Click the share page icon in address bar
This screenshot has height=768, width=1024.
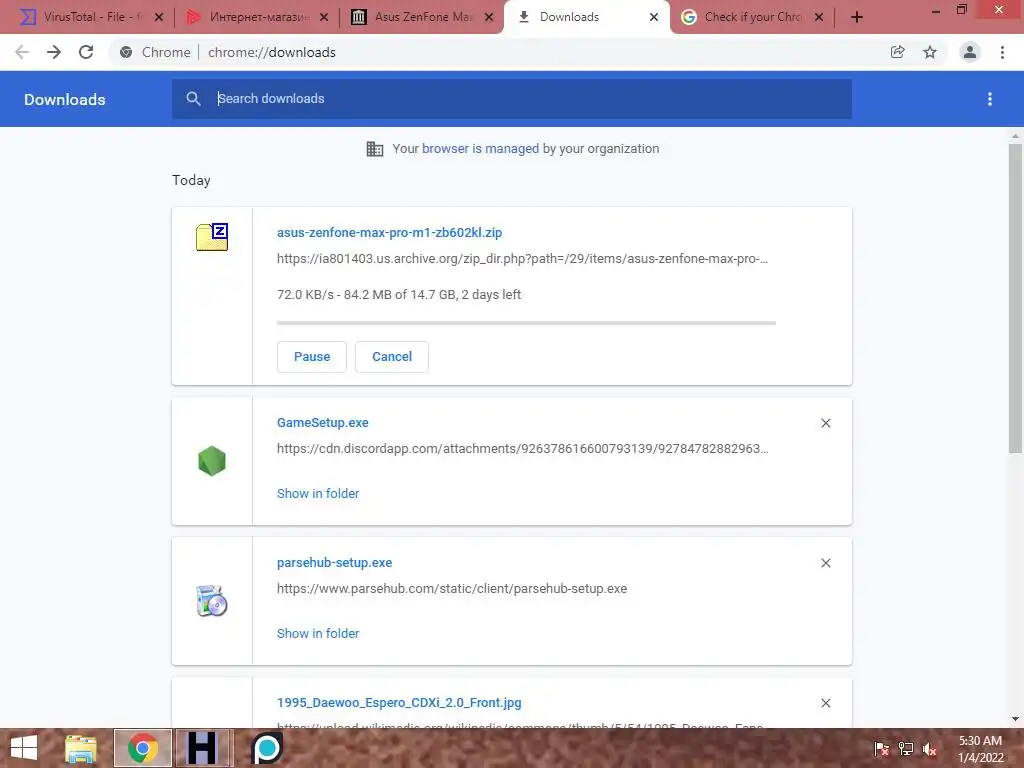[x=898, y=52]
